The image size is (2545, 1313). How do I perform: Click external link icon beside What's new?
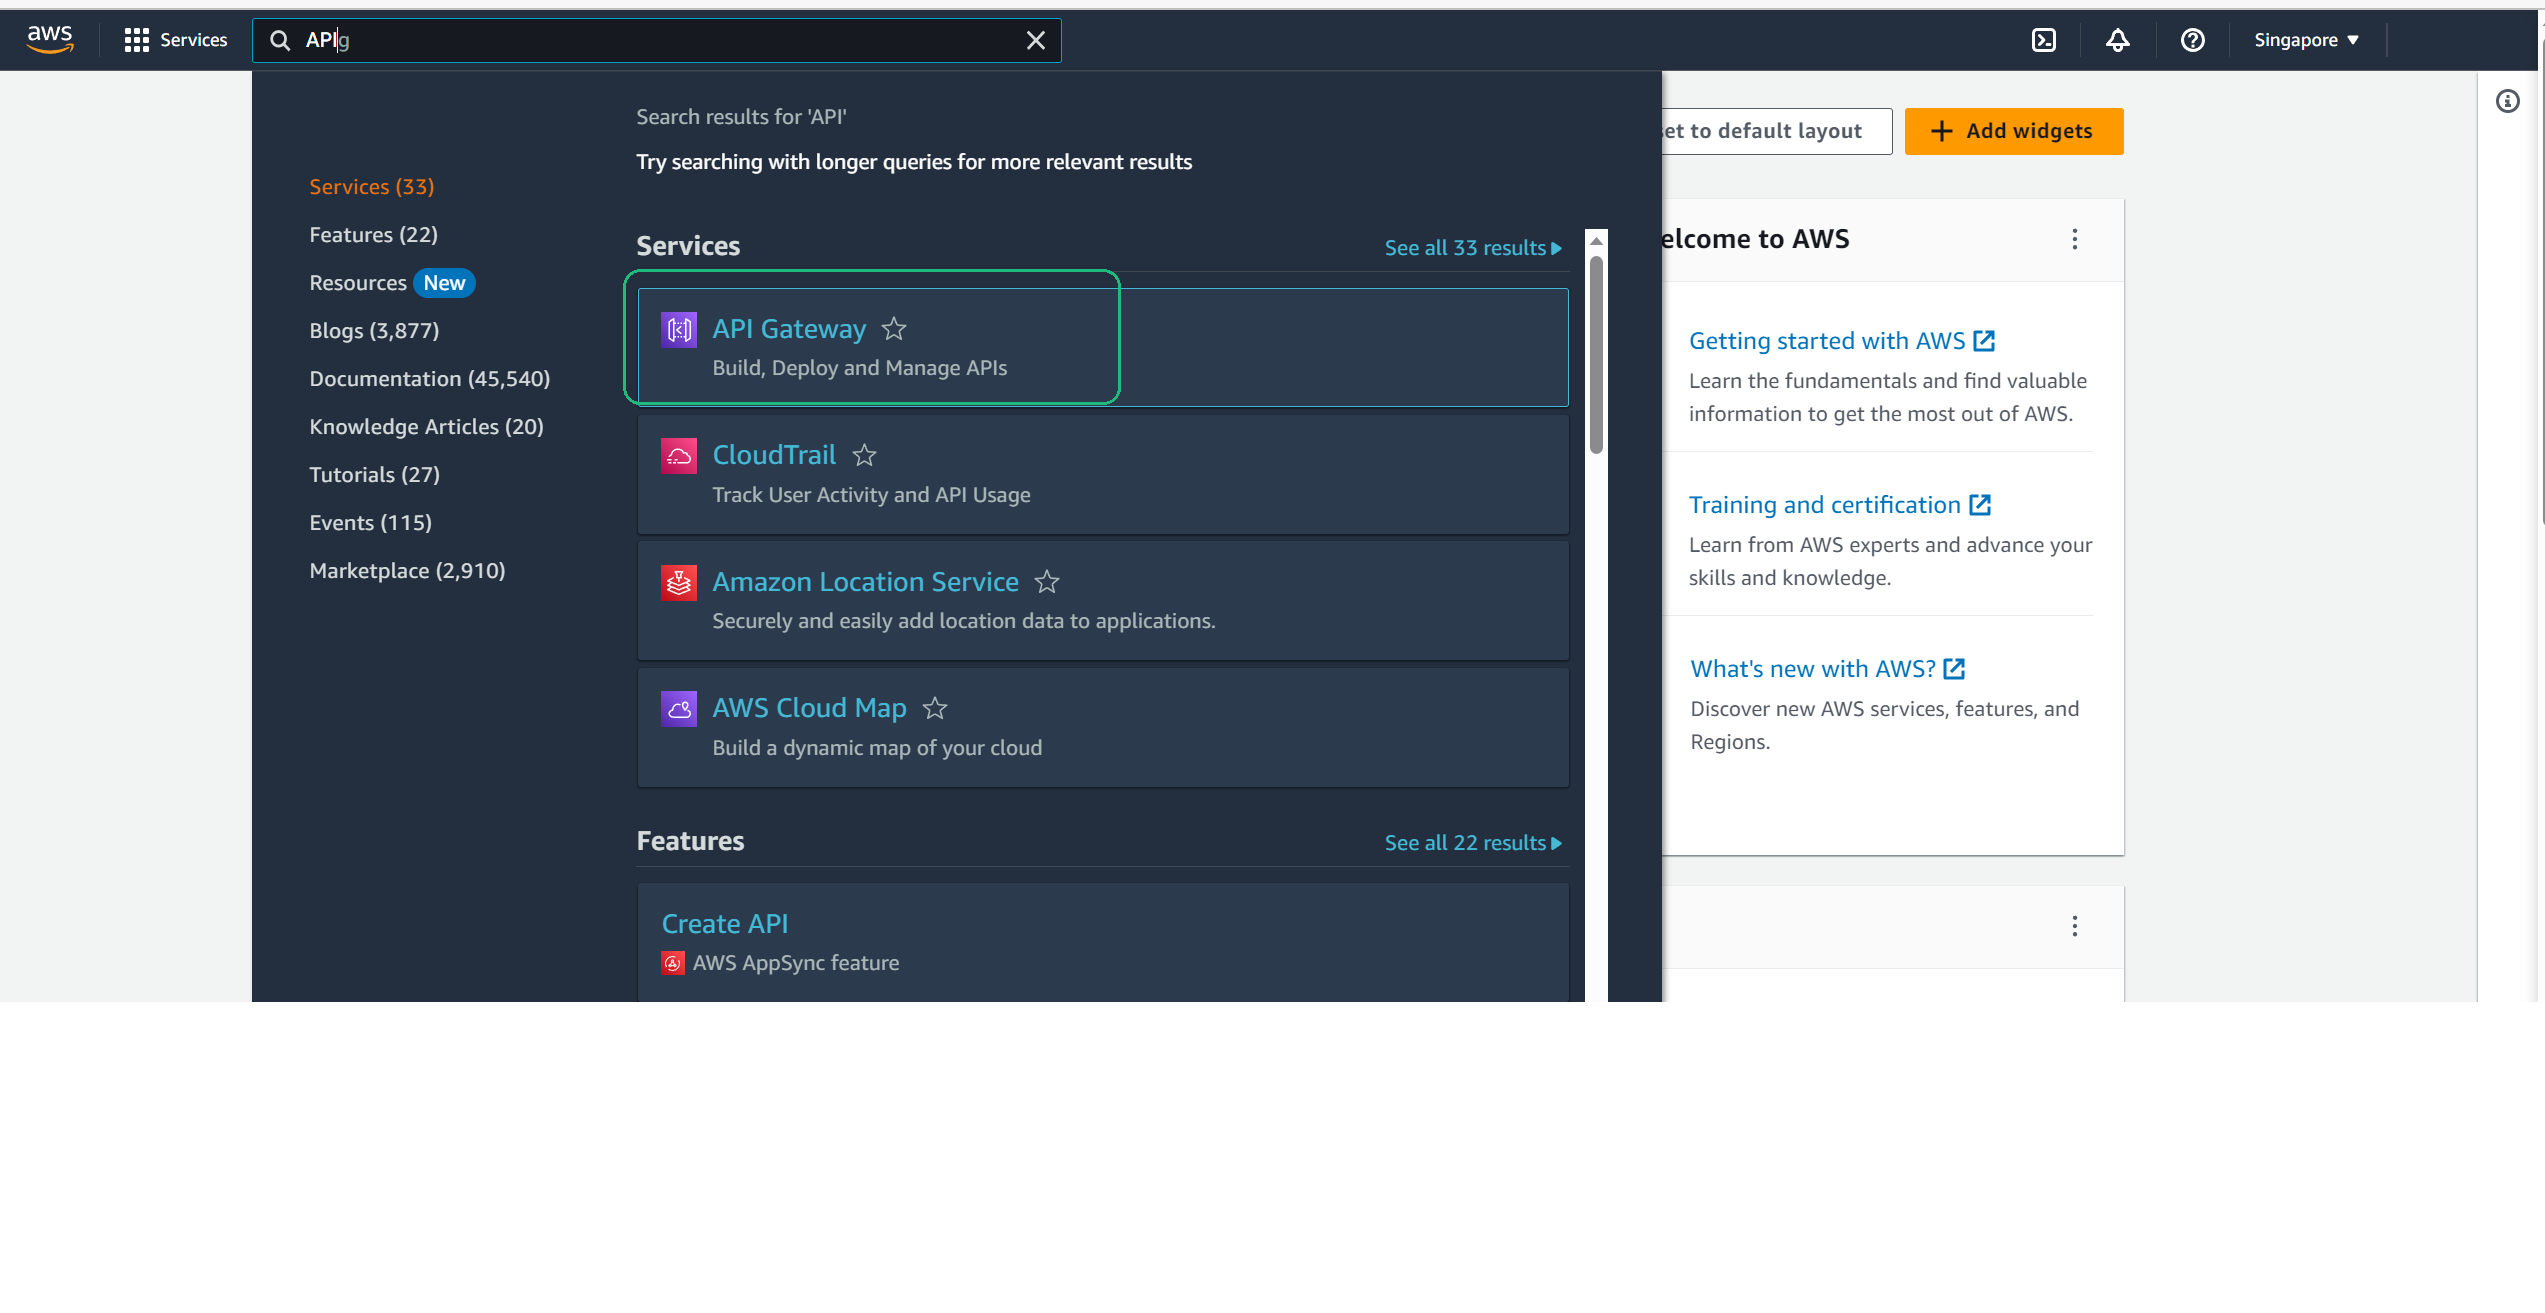click(1954, 669)
